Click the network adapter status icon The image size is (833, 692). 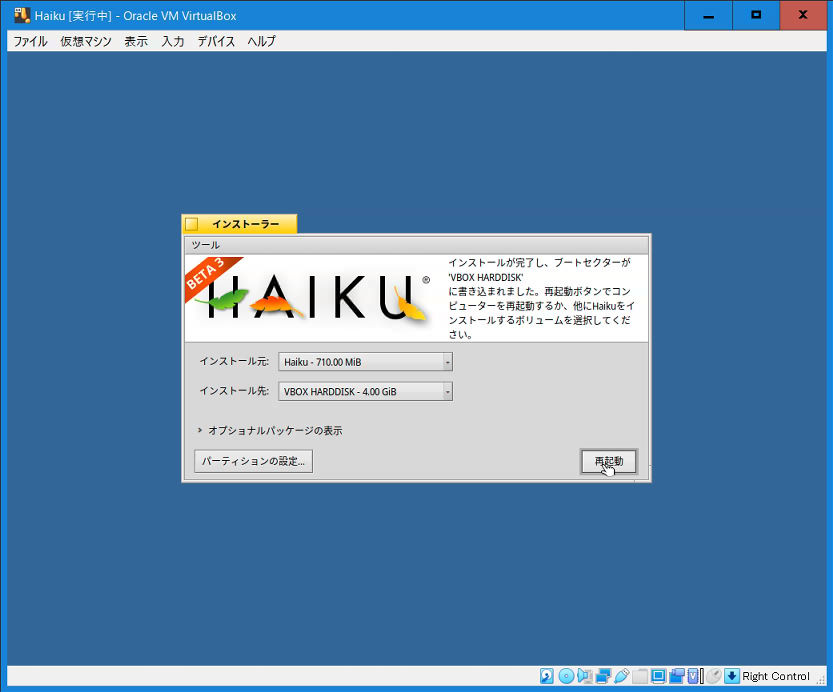pyautogui.click(x=603, y=676)
